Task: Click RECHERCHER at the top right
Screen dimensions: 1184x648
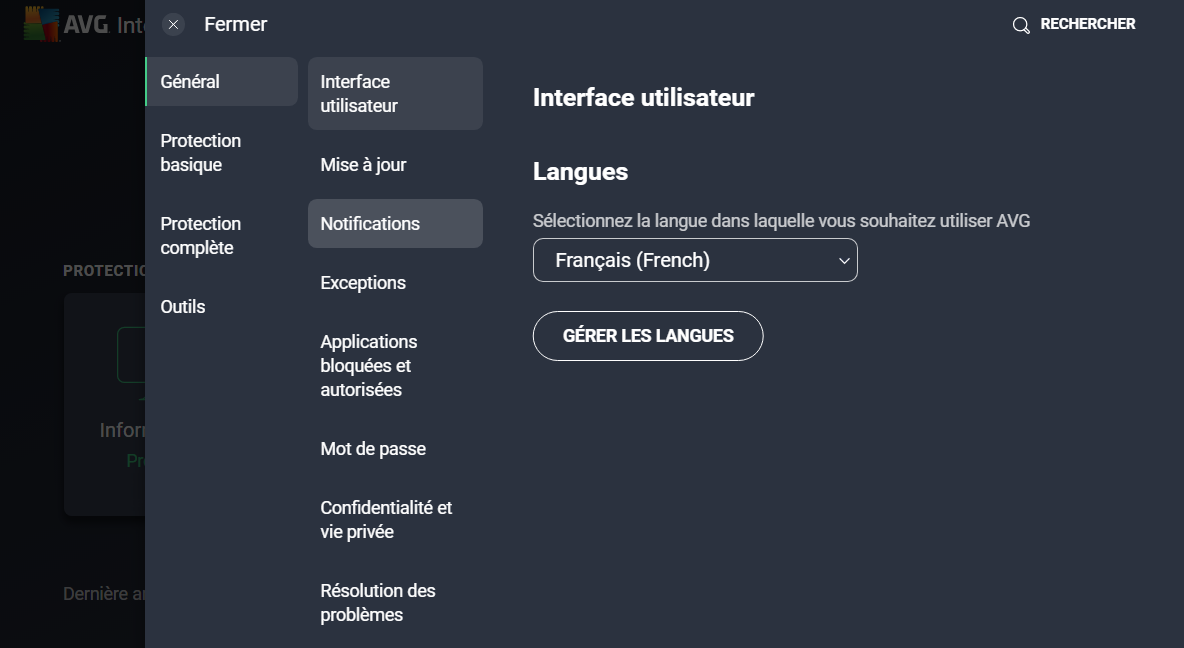Action: (x=1088, y=23)
